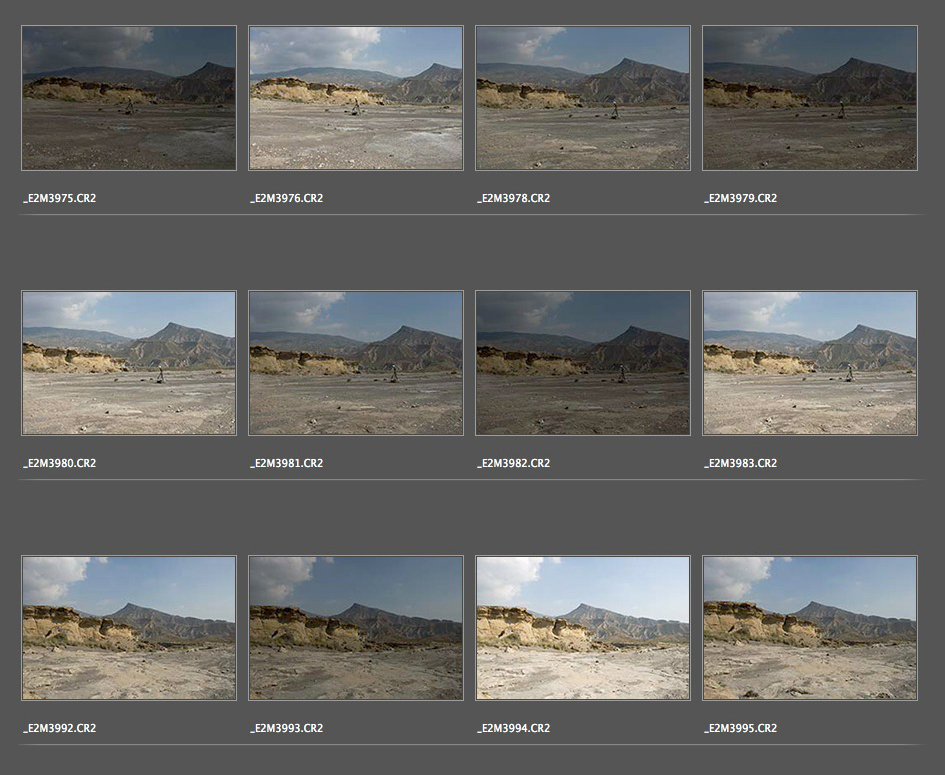Click the _E2M3993.CR2 filename label
Screen dimensions: 945x775
click(287, 728)
